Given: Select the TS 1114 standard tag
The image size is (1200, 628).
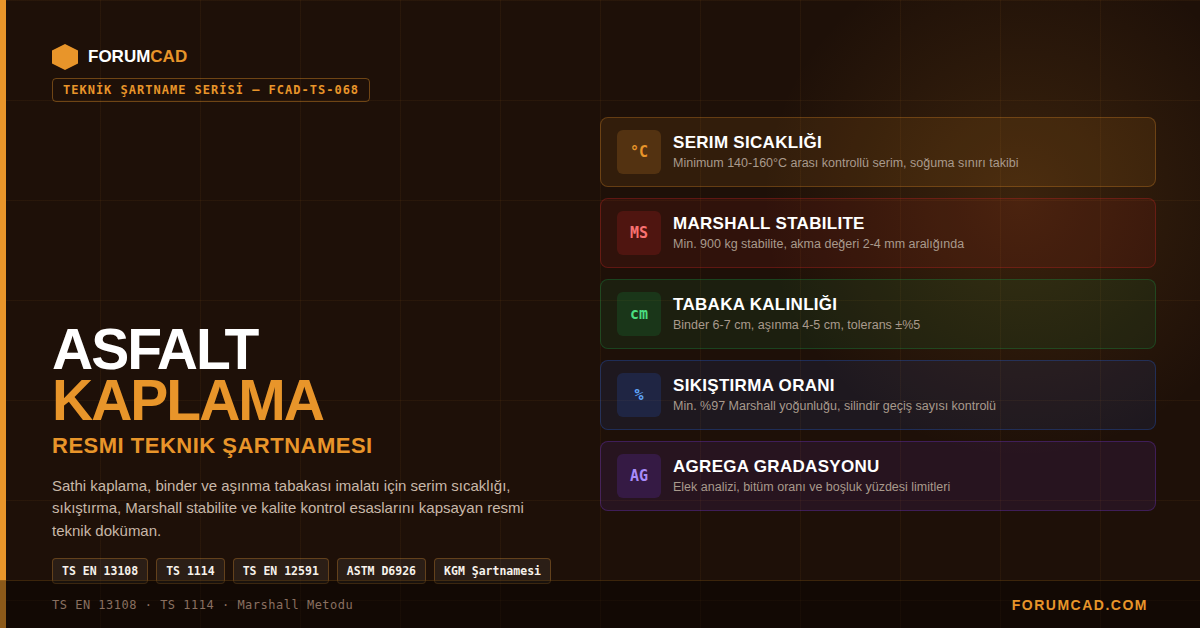Looking at the screenshot, I should [x=190, y=571].
